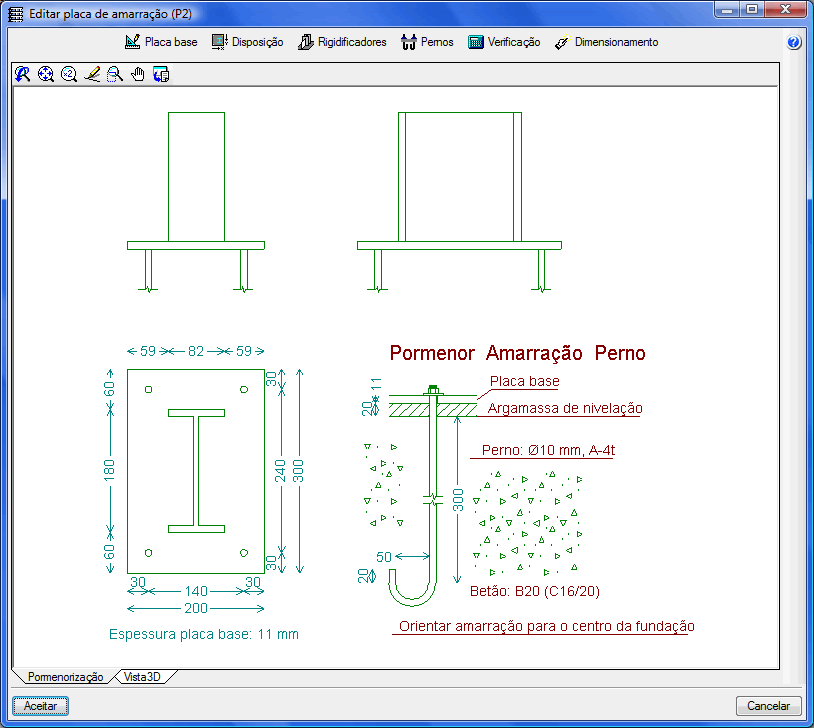Click the anchor bolt hook in detail

click(x=413, y=589)
